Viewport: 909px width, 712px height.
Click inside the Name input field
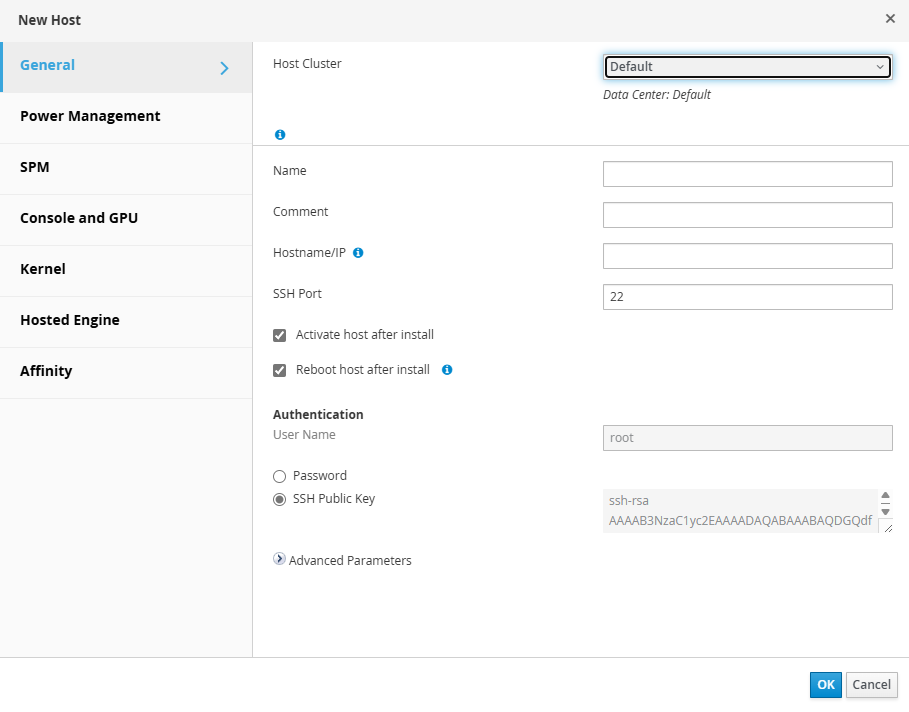(747, 173)
